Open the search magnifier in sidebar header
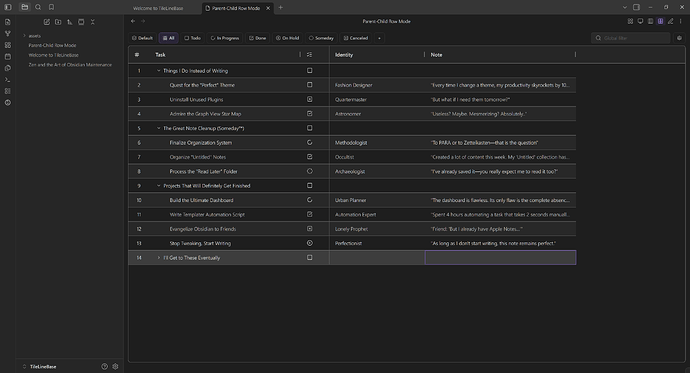The image size is (690, 373). (x=38, y=7)
